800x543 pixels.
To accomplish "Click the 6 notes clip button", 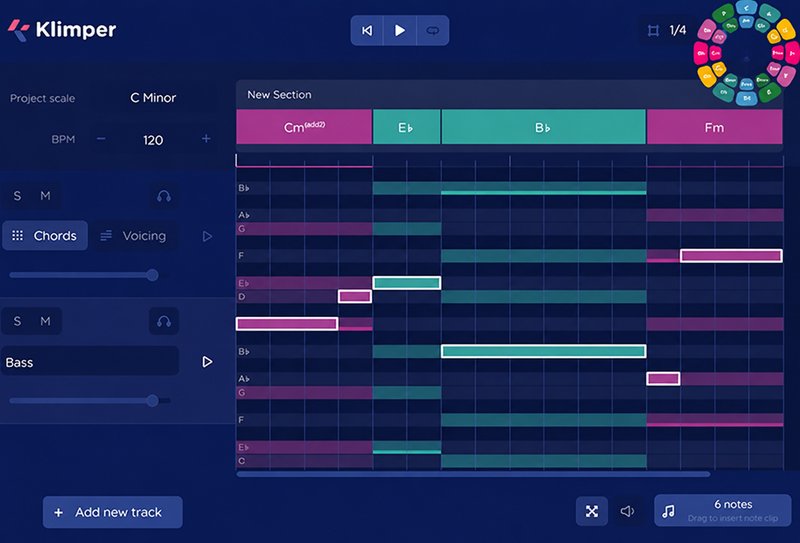I will pyautogui.click(x=723, y=510).
